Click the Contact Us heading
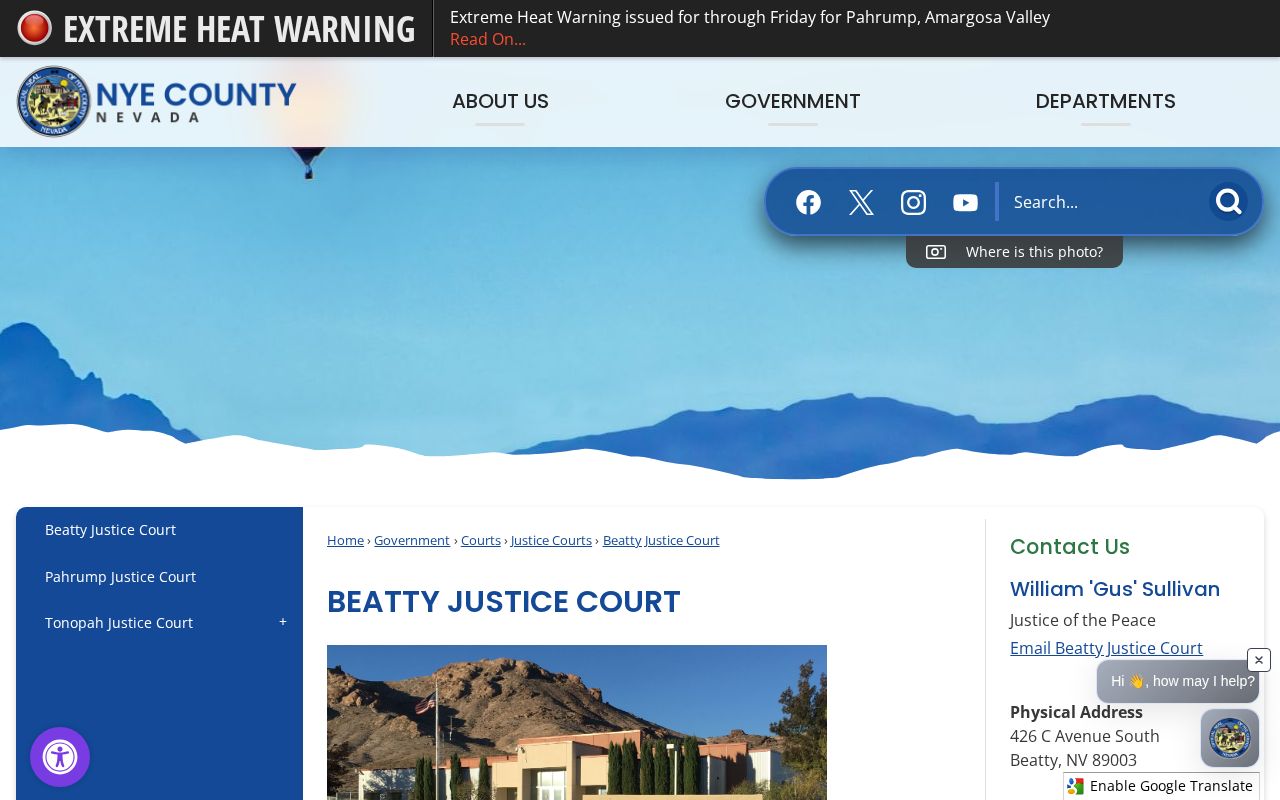This screenshot has height=800, width=1280. (x=1070, y=546)
